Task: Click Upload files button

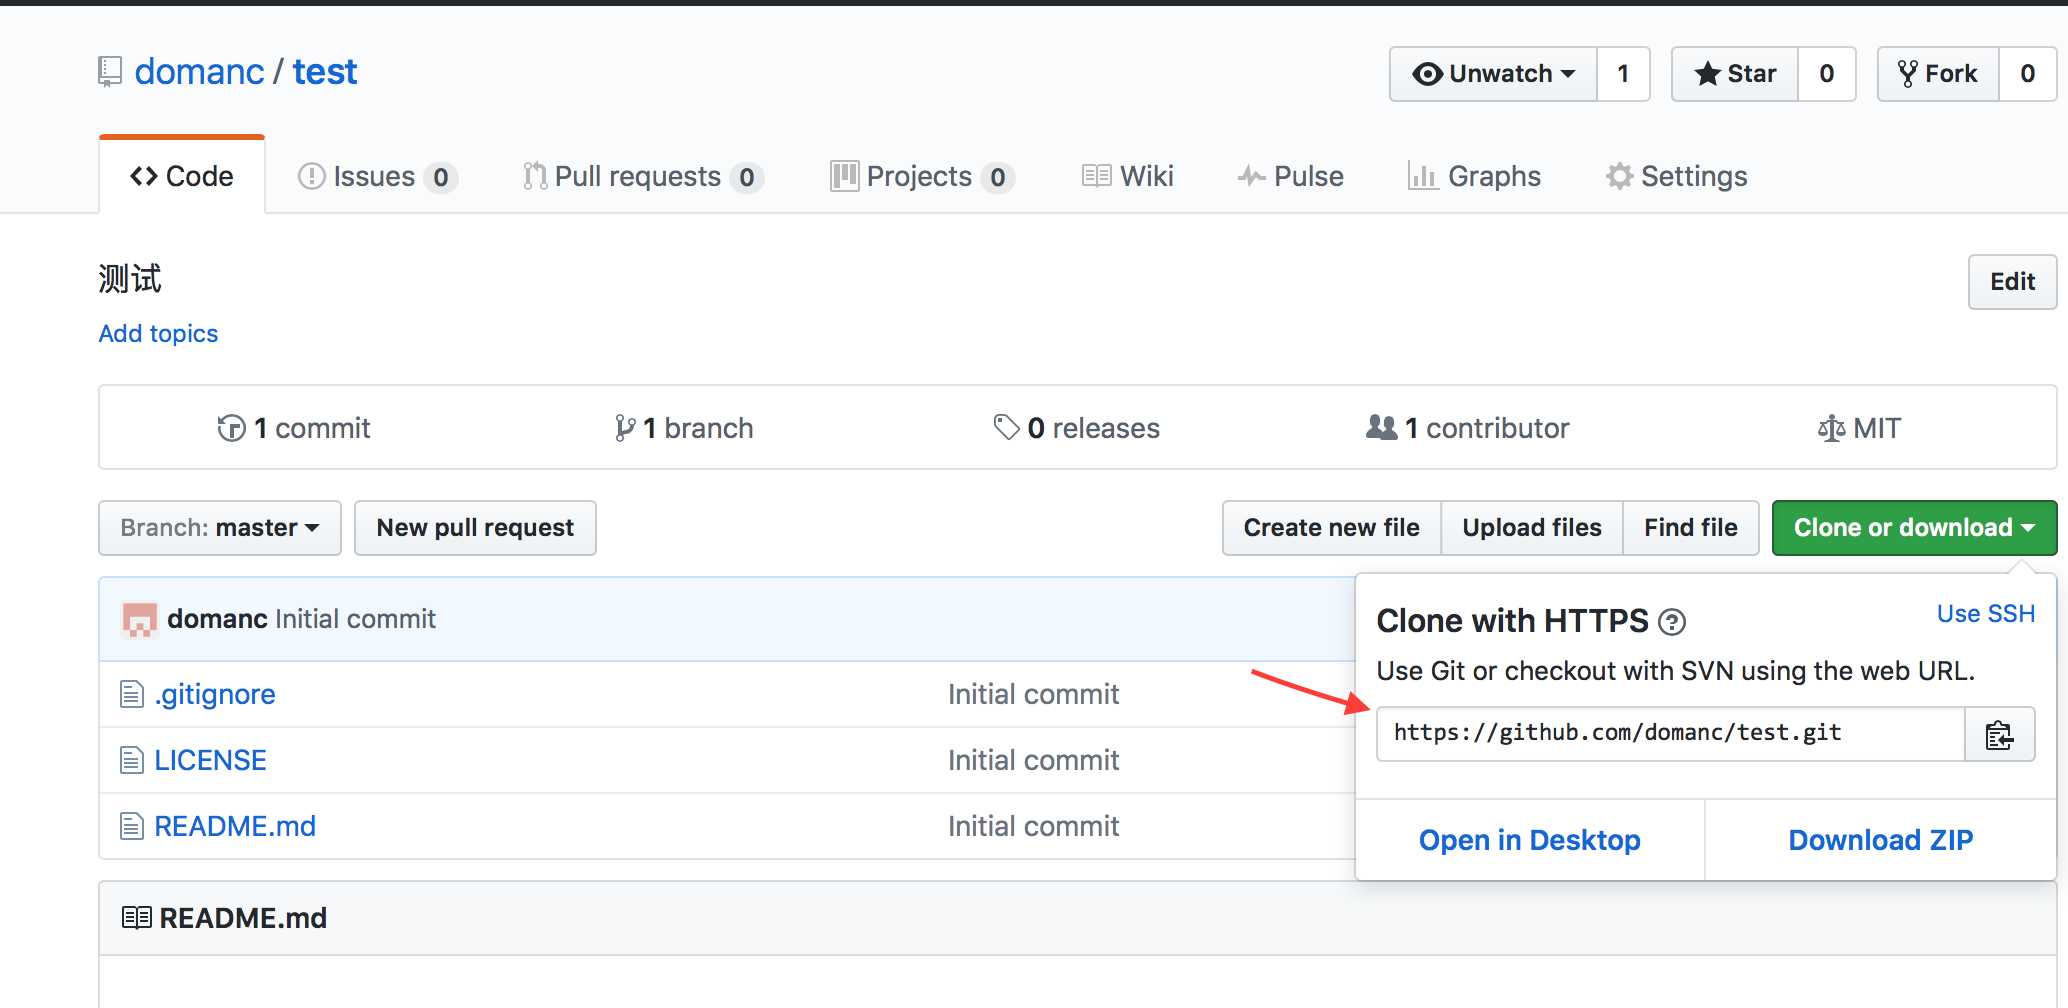Action: (1532, 528)
